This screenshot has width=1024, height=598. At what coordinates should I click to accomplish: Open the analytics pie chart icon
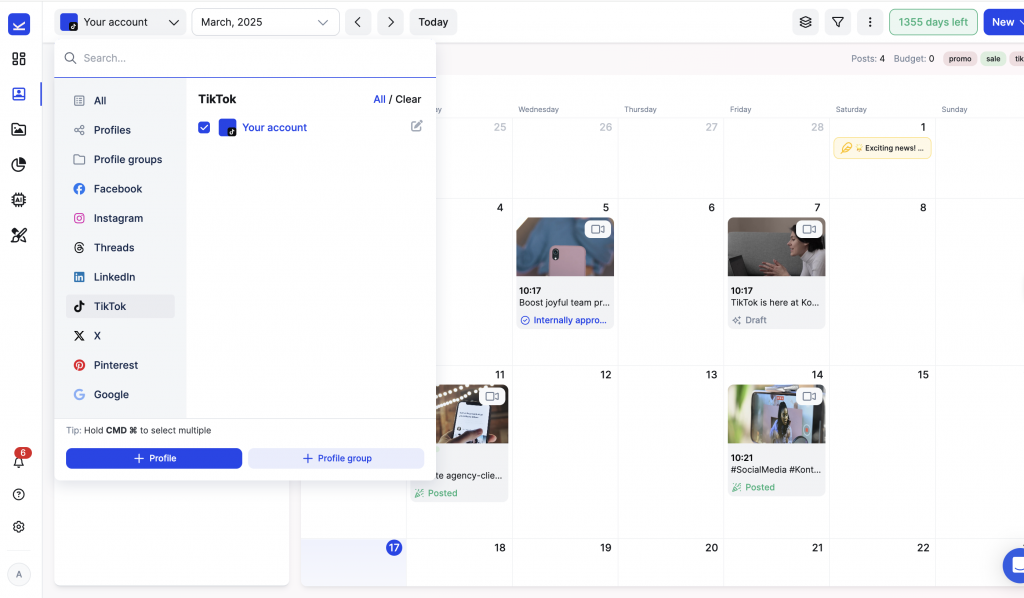point(19,165)
